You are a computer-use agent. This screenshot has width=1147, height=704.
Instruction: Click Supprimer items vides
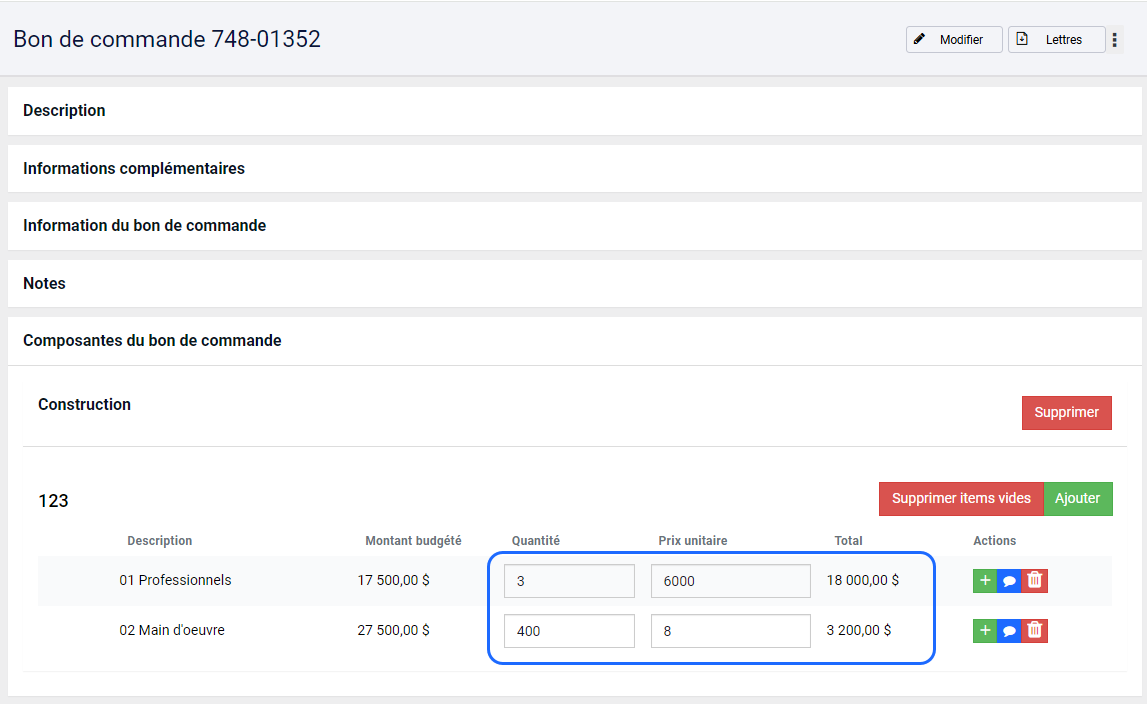[x=961, y=498]
